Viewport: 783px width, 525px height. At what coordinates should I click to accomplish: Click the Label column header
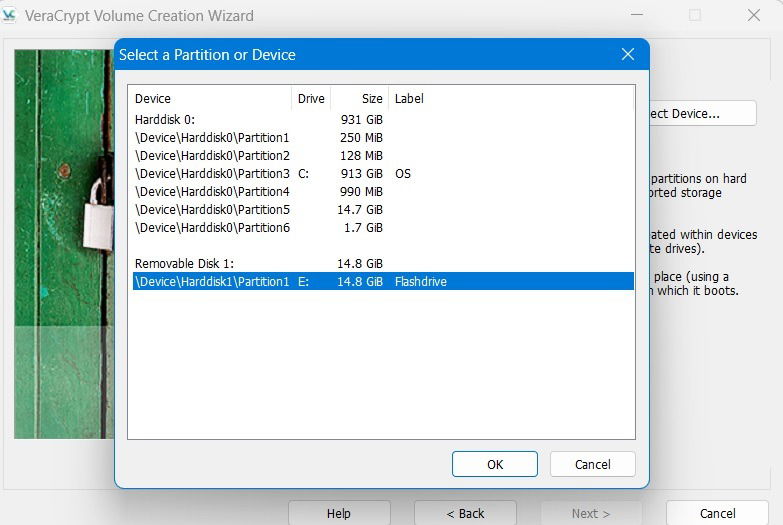pyautogui.click(x=511, y=98)
